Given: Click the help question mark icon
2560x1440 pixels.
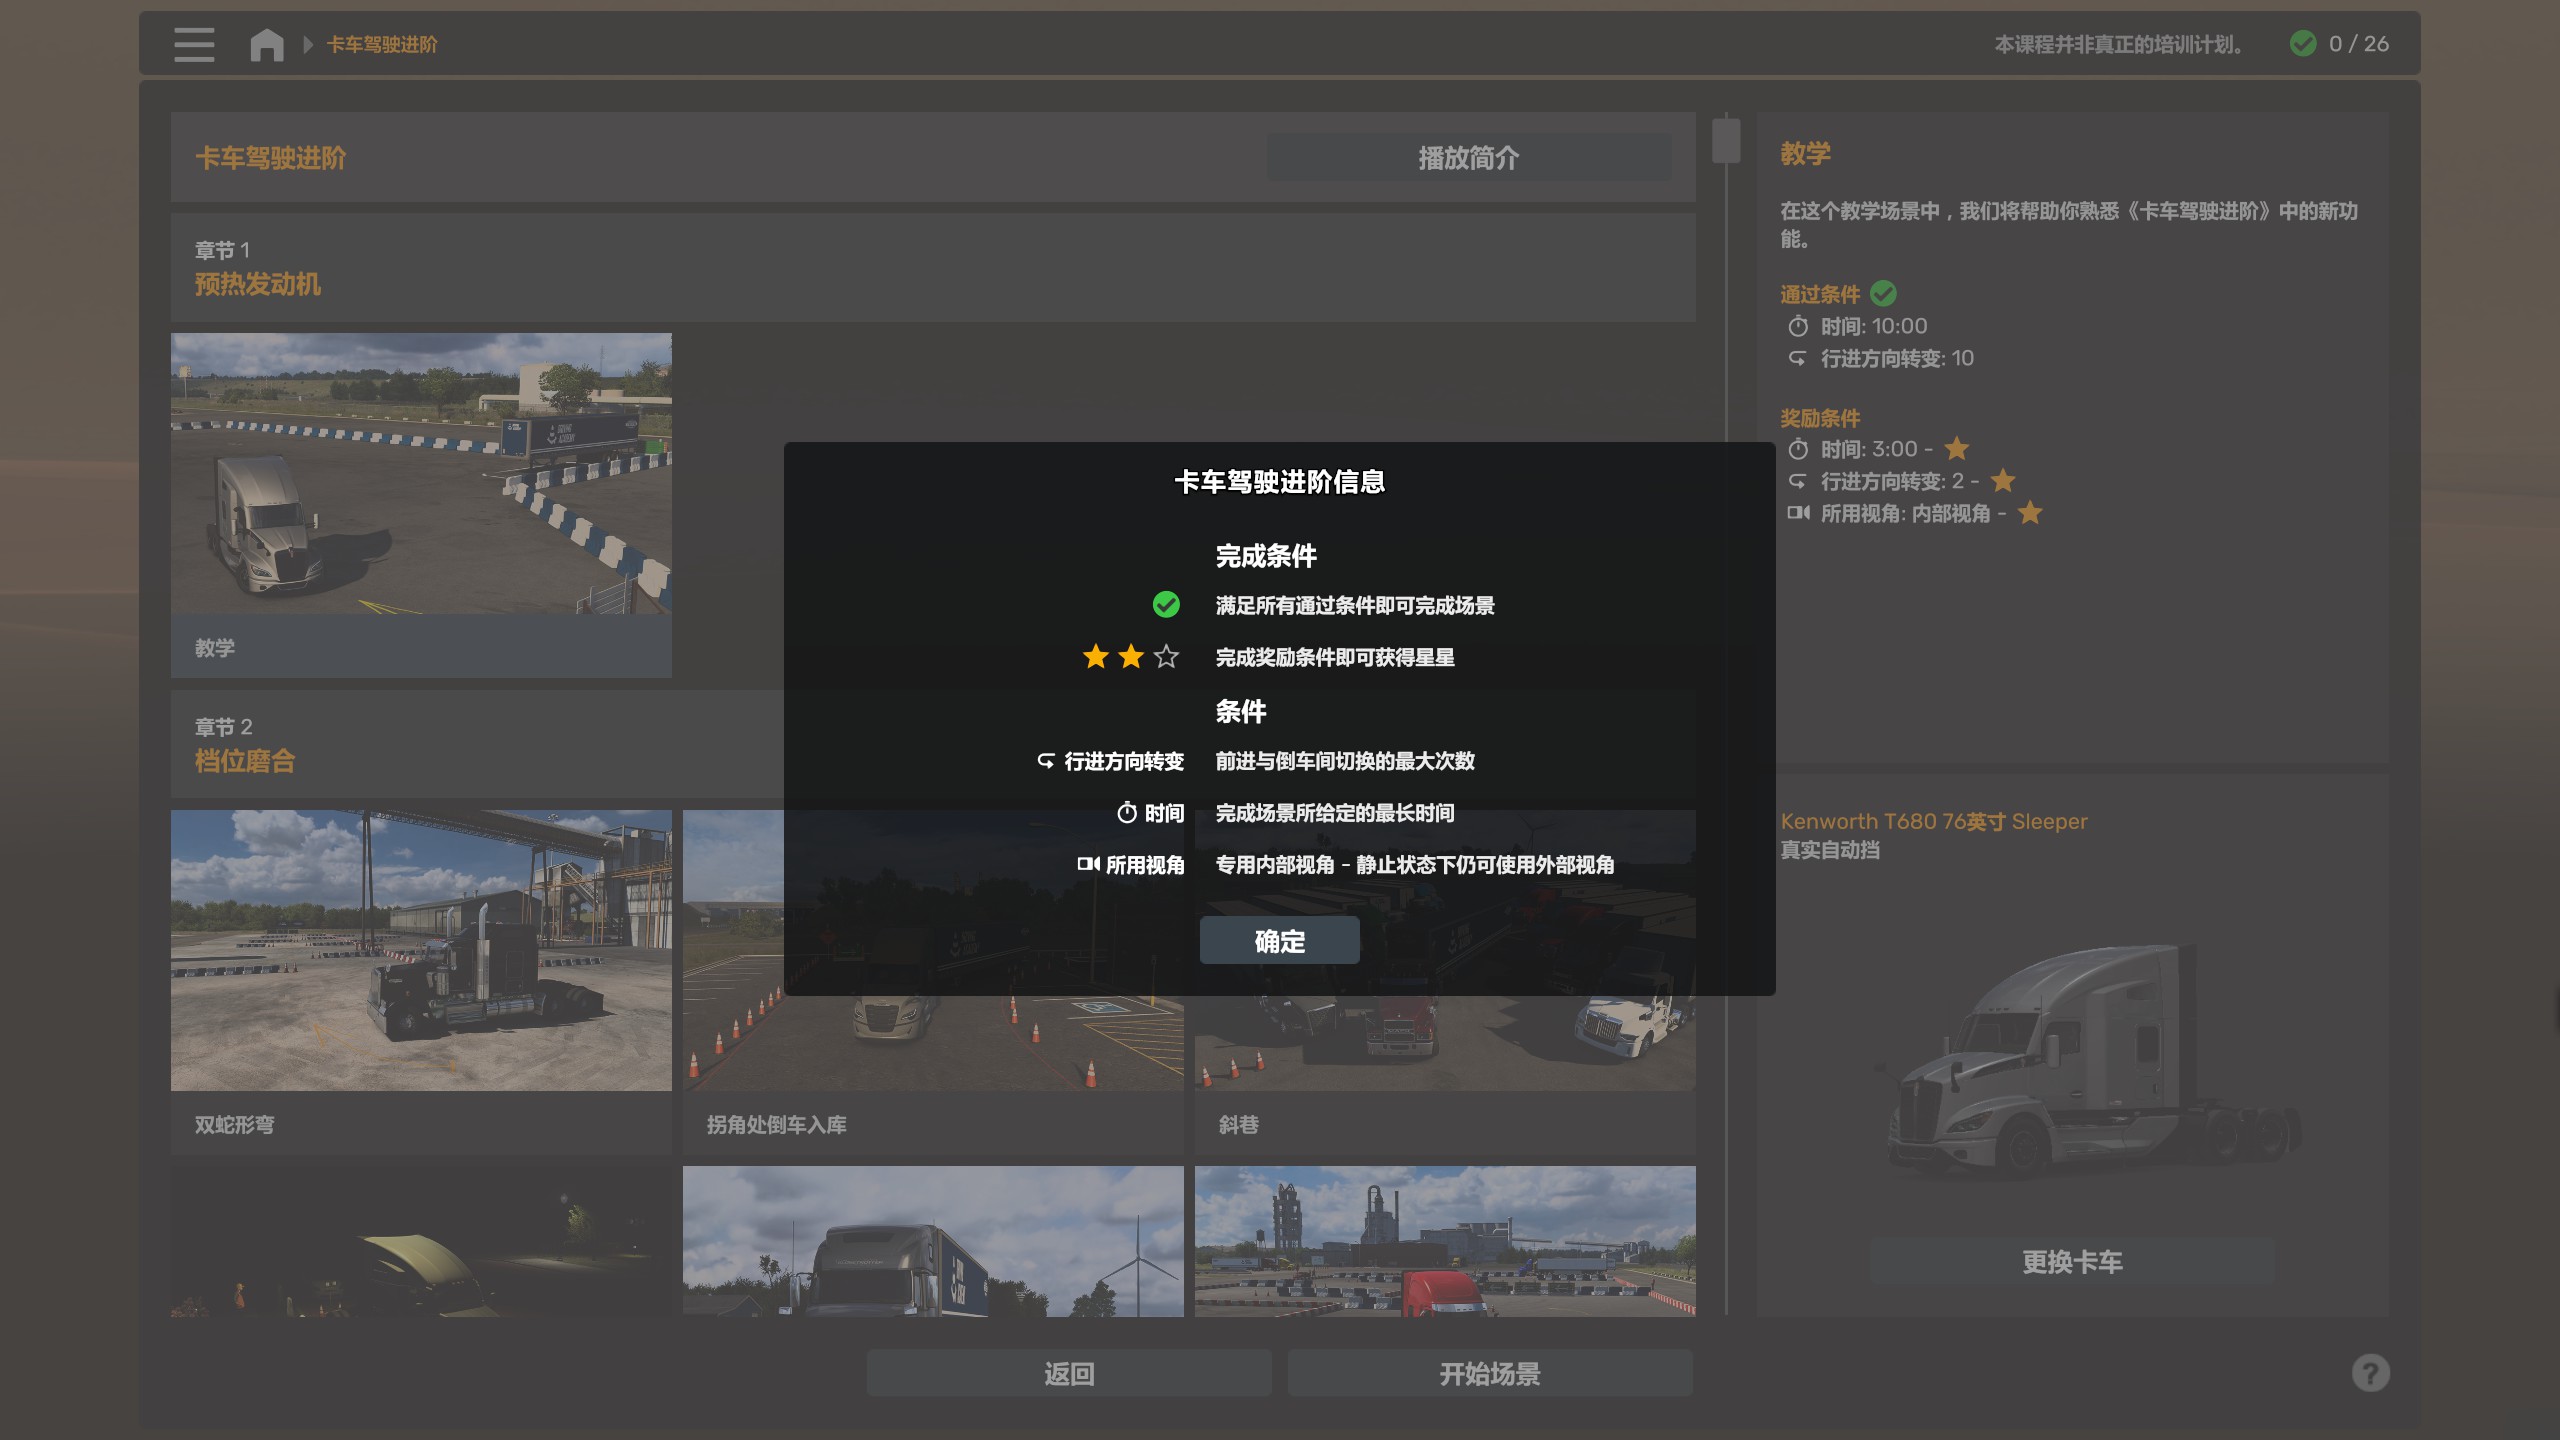Looking at the screenshot, I should point(2370,1373).
